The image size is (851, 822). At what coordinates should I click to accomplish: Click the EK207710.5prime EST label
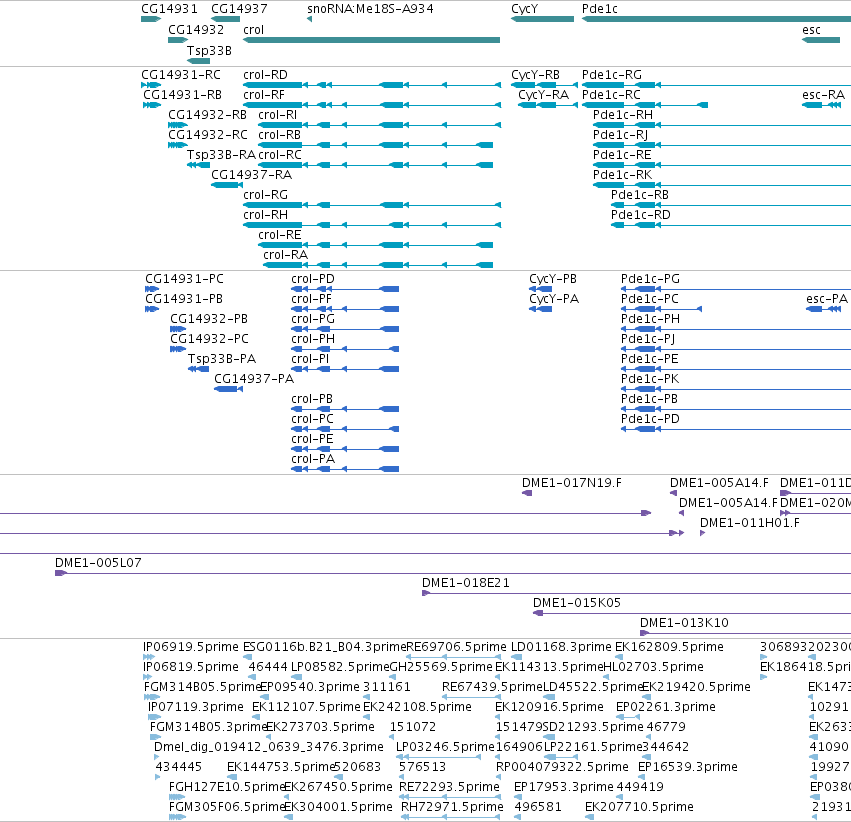pyautogui.click(x=639, y=807)
